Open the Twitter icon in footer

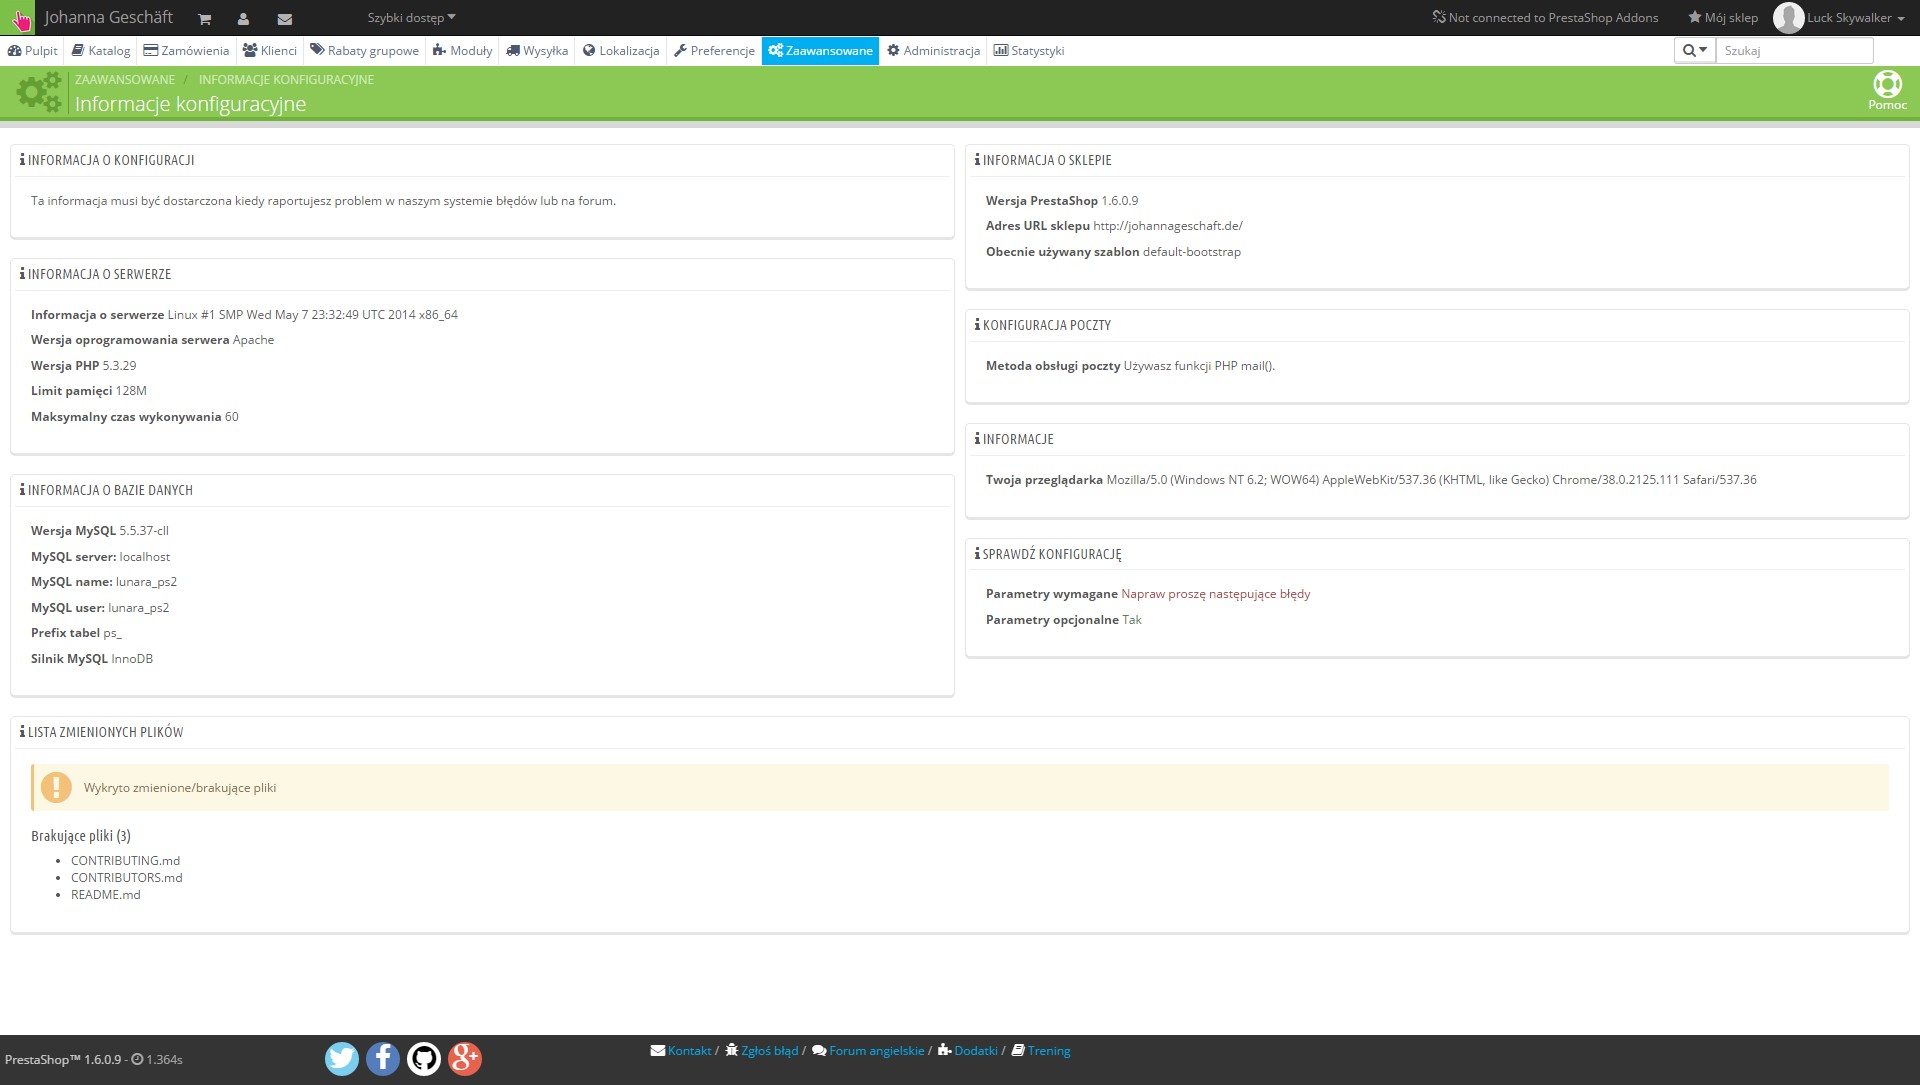(342, 1058)
